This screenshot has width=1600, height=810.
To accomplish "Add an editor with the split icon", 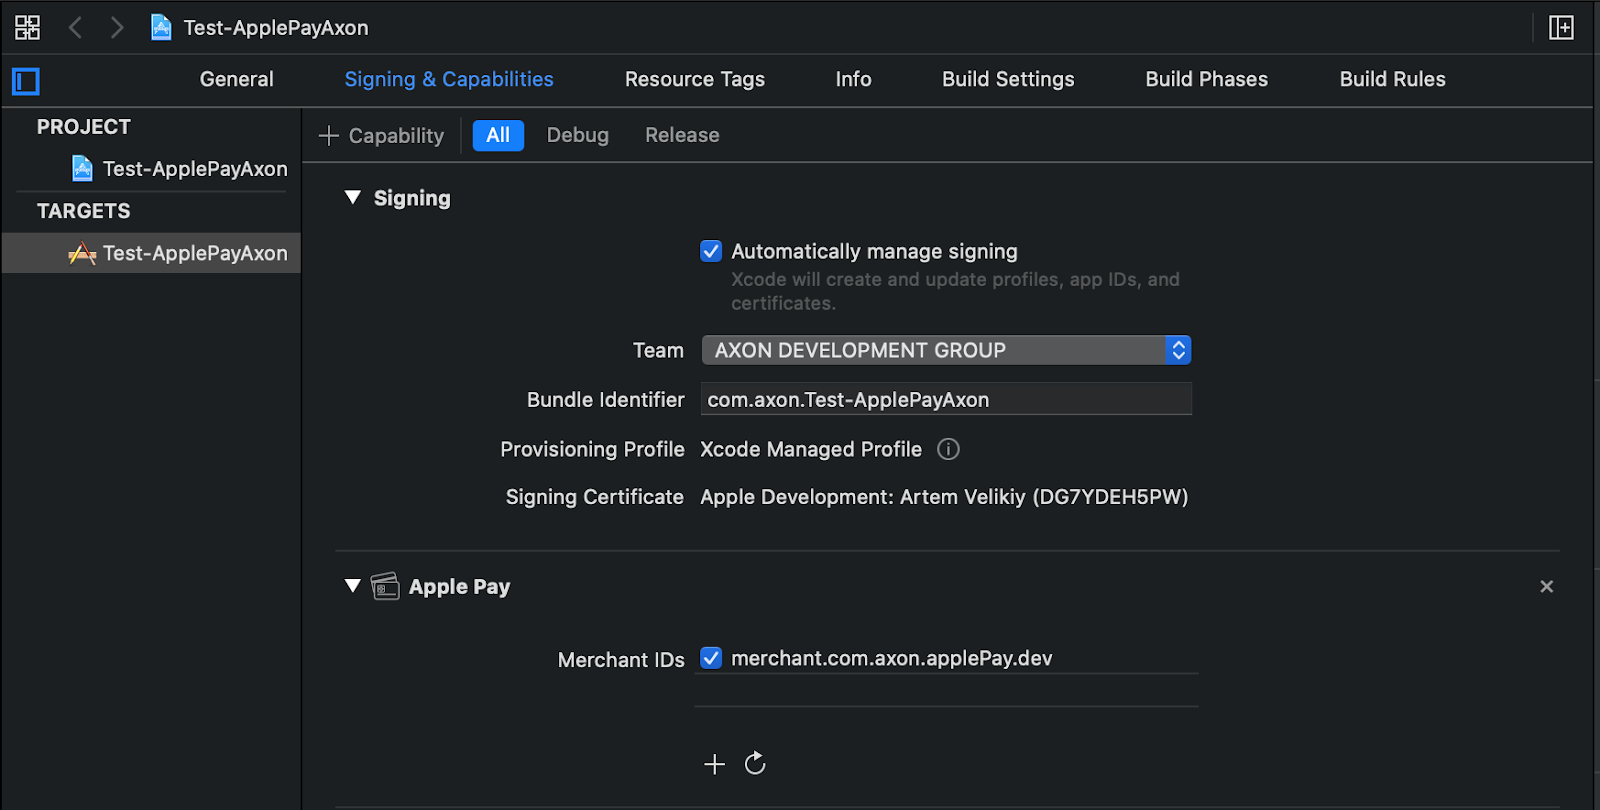I will point(1561,27).
